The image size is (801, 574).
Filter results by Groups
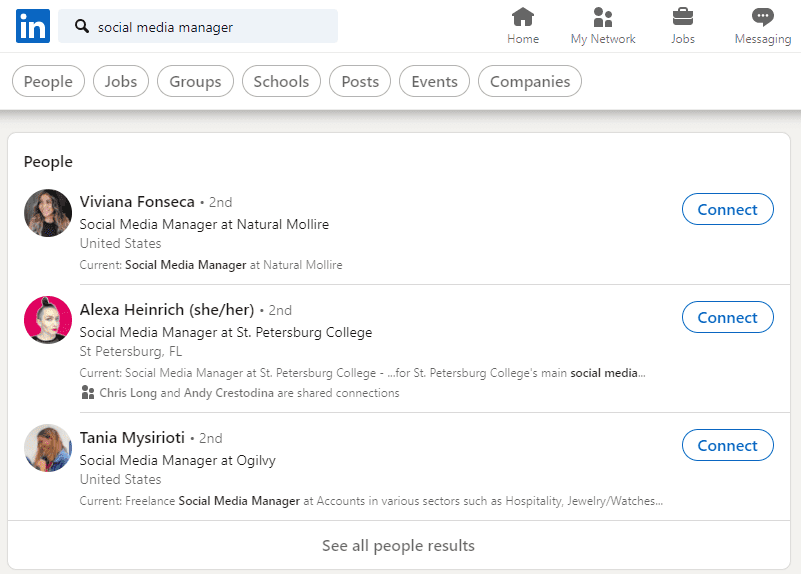coord(195,81)
